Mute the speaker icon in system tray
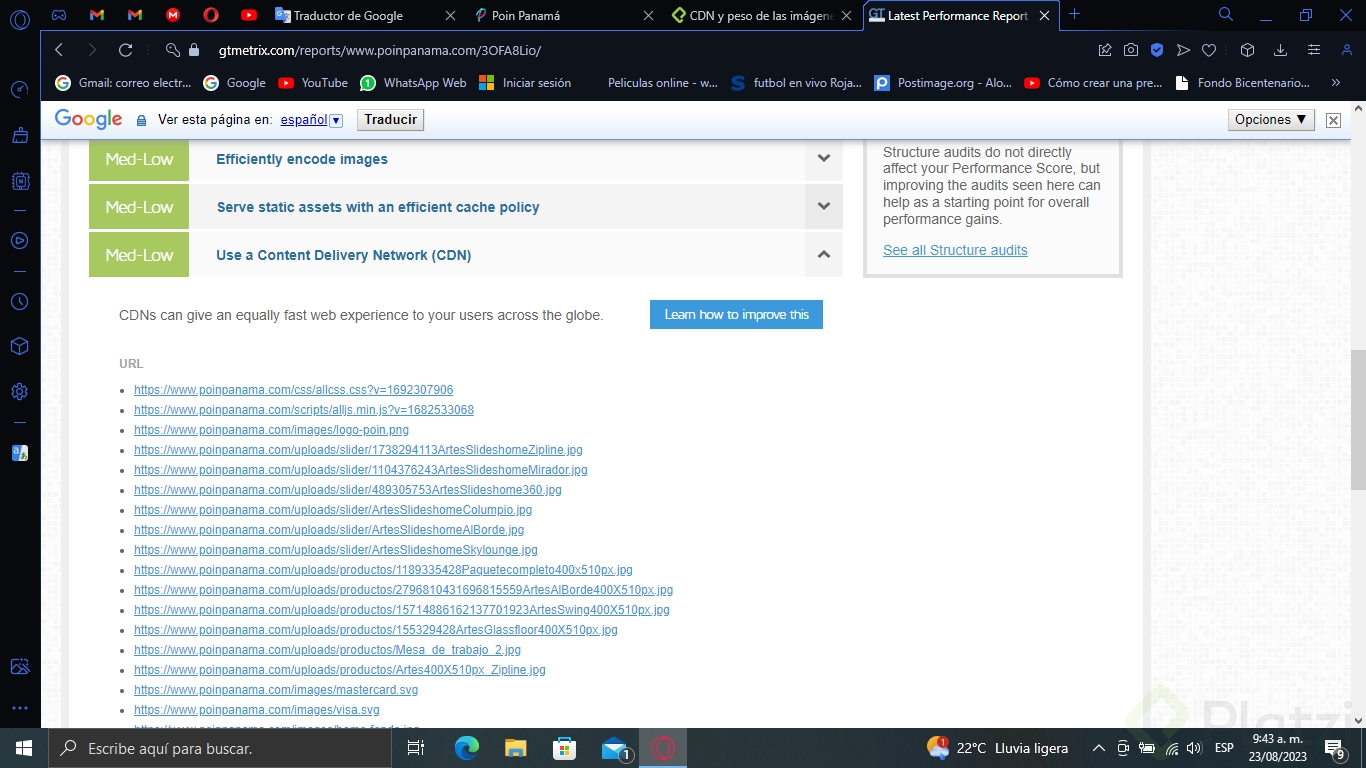1366x768 pixels. (1194, 747)
